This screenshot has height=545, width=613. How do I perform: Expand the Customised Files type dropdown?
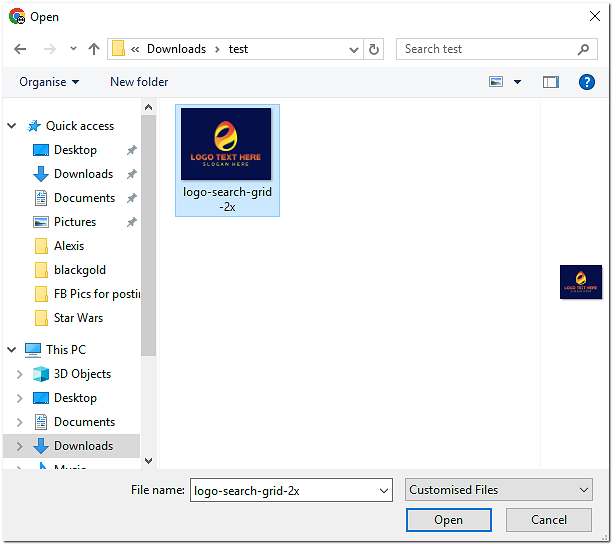tap(584, 490)
